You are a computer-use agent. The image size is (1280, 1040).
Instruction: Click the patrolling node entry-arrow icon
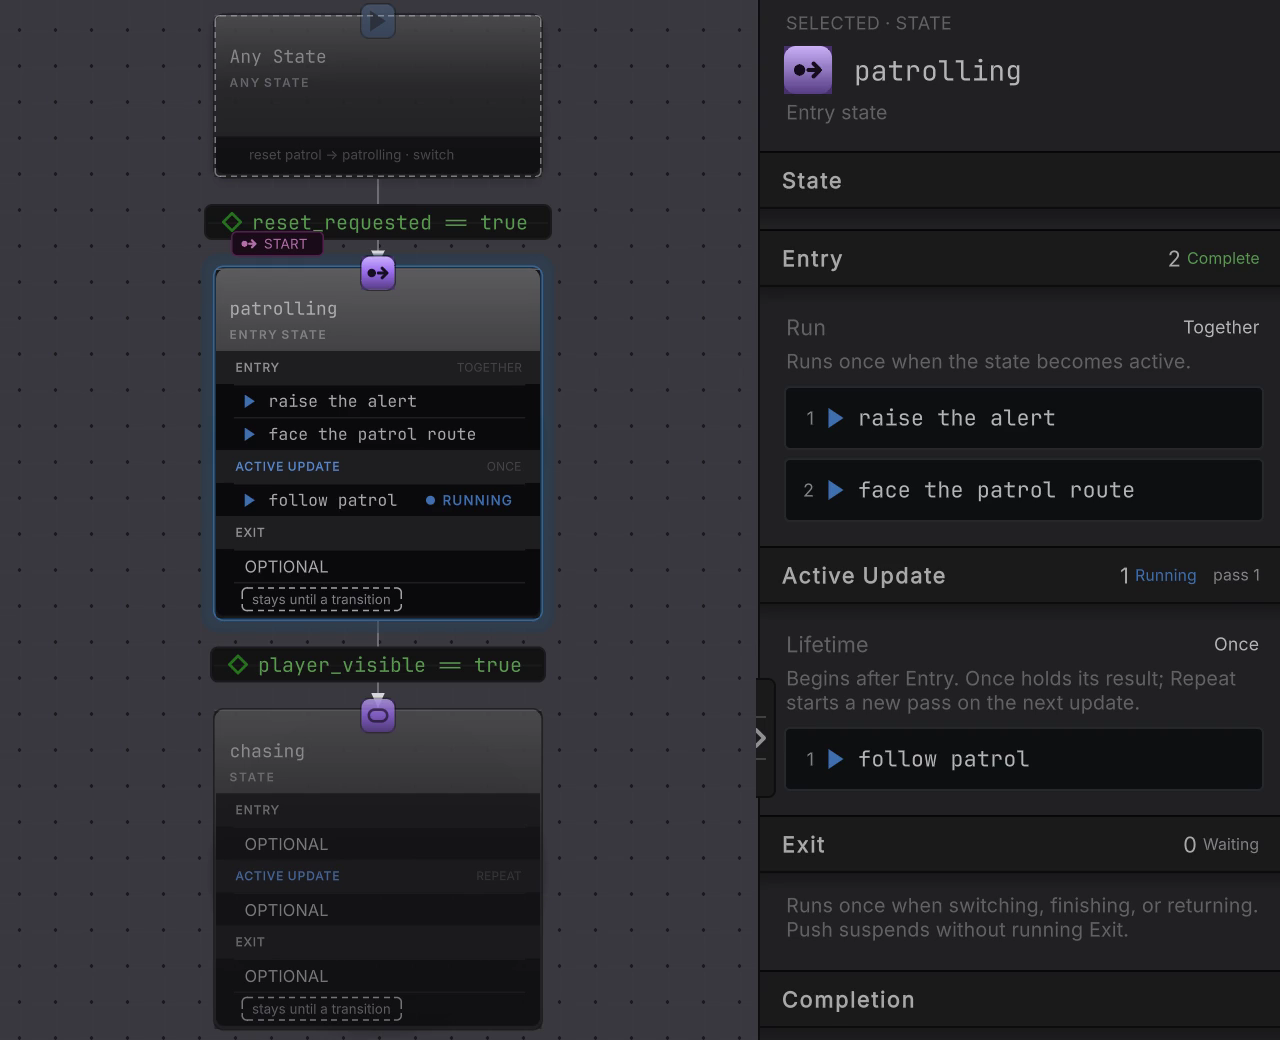click(378, 272)
